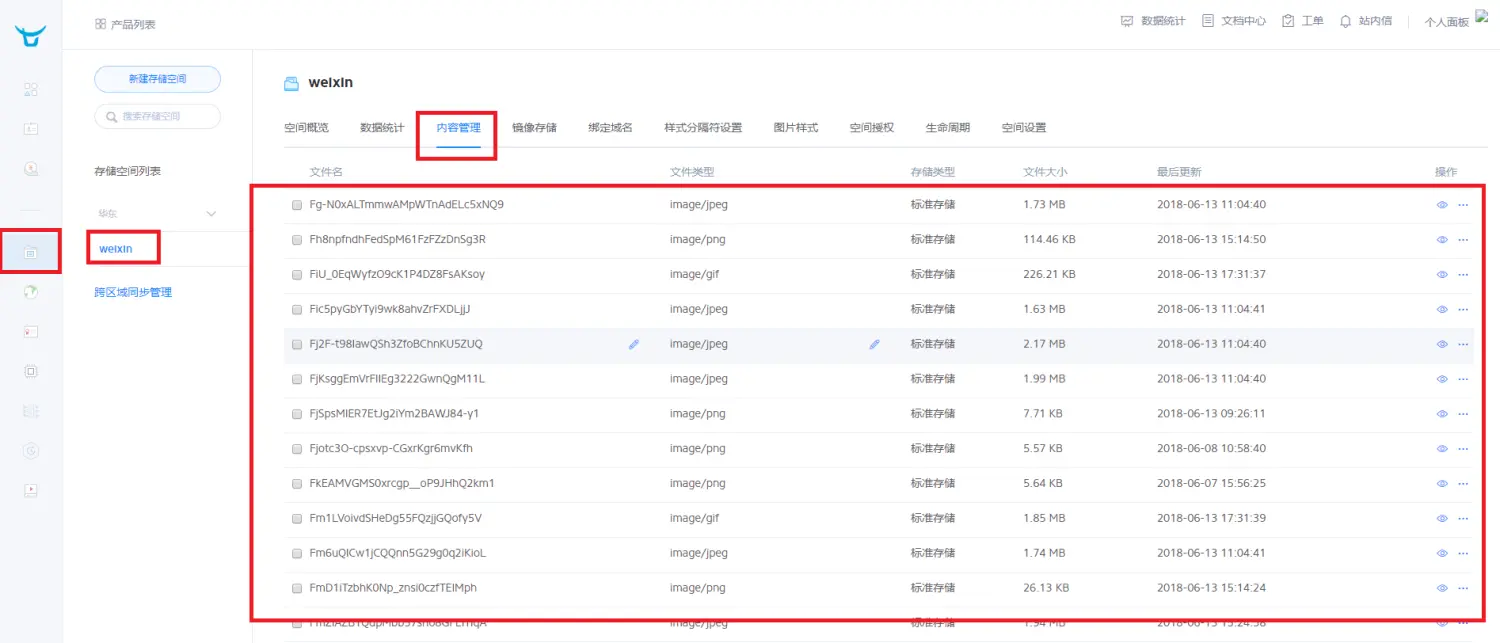
Task: Click the 文件名 column header
Action: pyautogui.click(x=326, y=172)
